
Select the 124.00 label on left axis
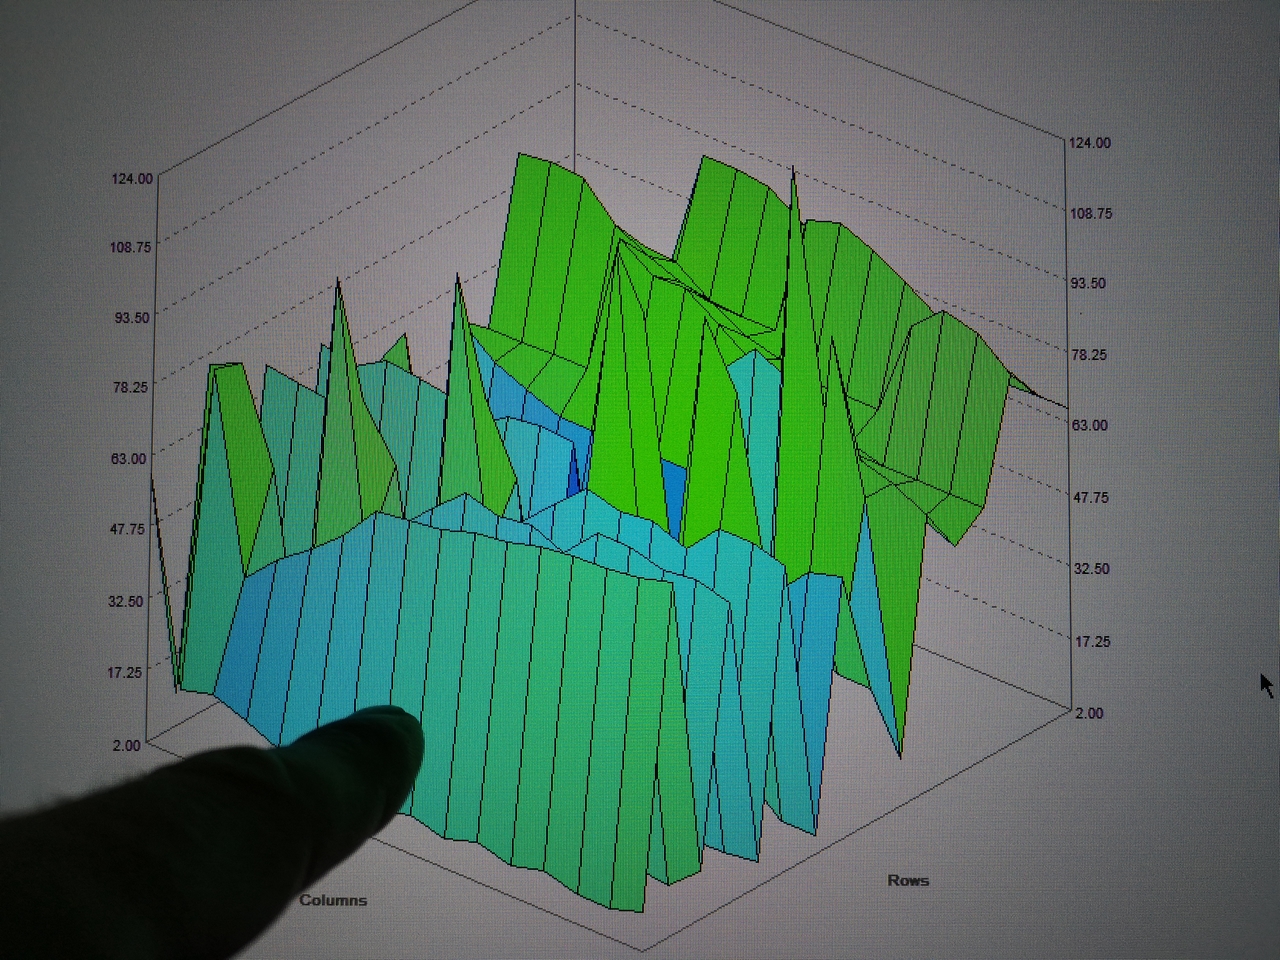[132, 178]
